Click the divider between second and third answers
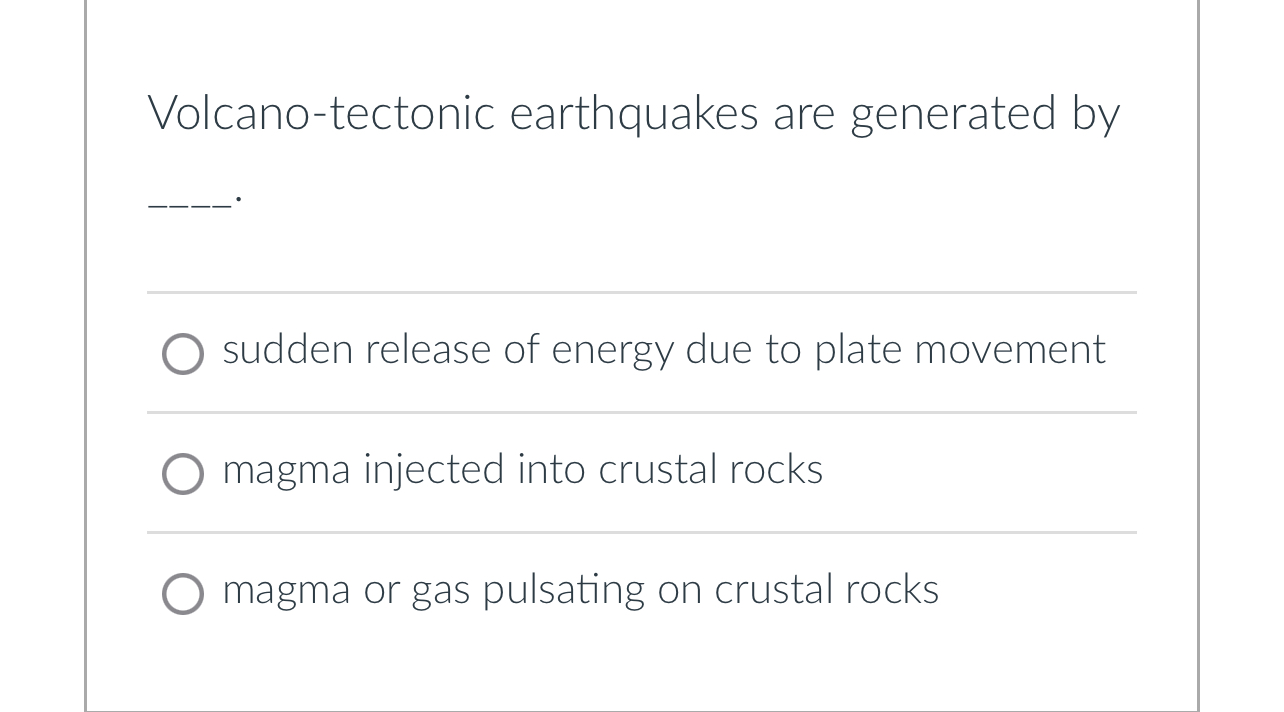Screen dimensions: 1284x712 tap(642, 532)
